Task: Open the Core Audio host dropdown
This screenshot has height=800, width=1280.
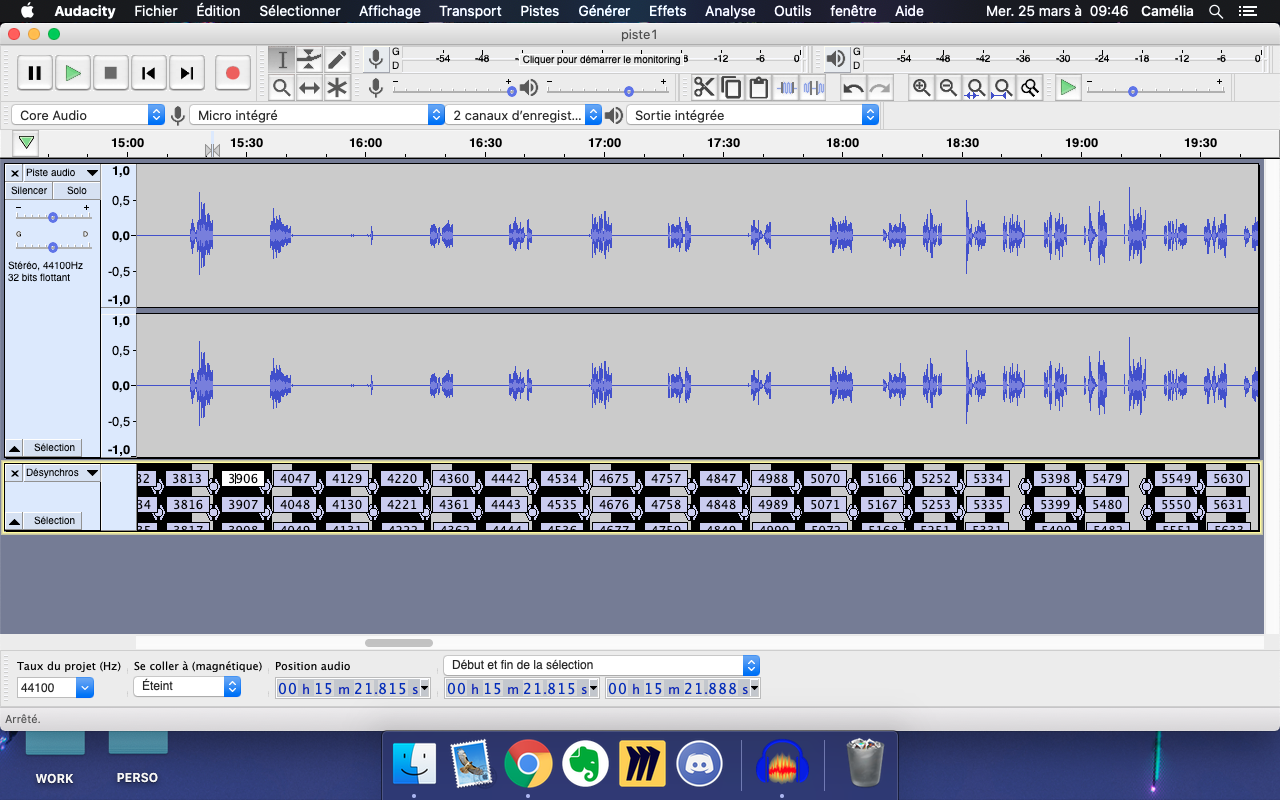Action: click(88, 115)
